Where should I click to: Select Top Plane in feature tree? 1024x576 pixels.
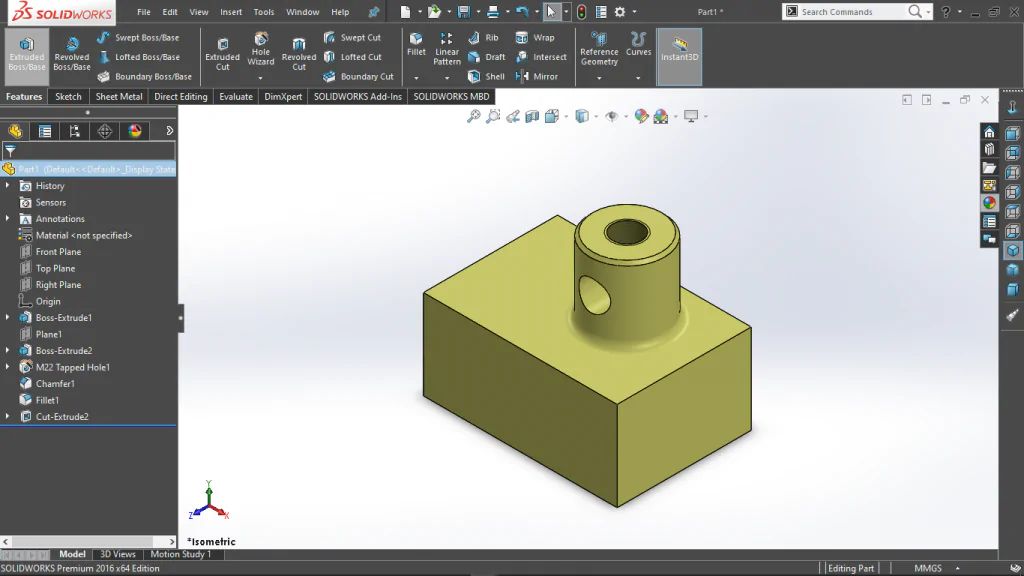[55, 268]
